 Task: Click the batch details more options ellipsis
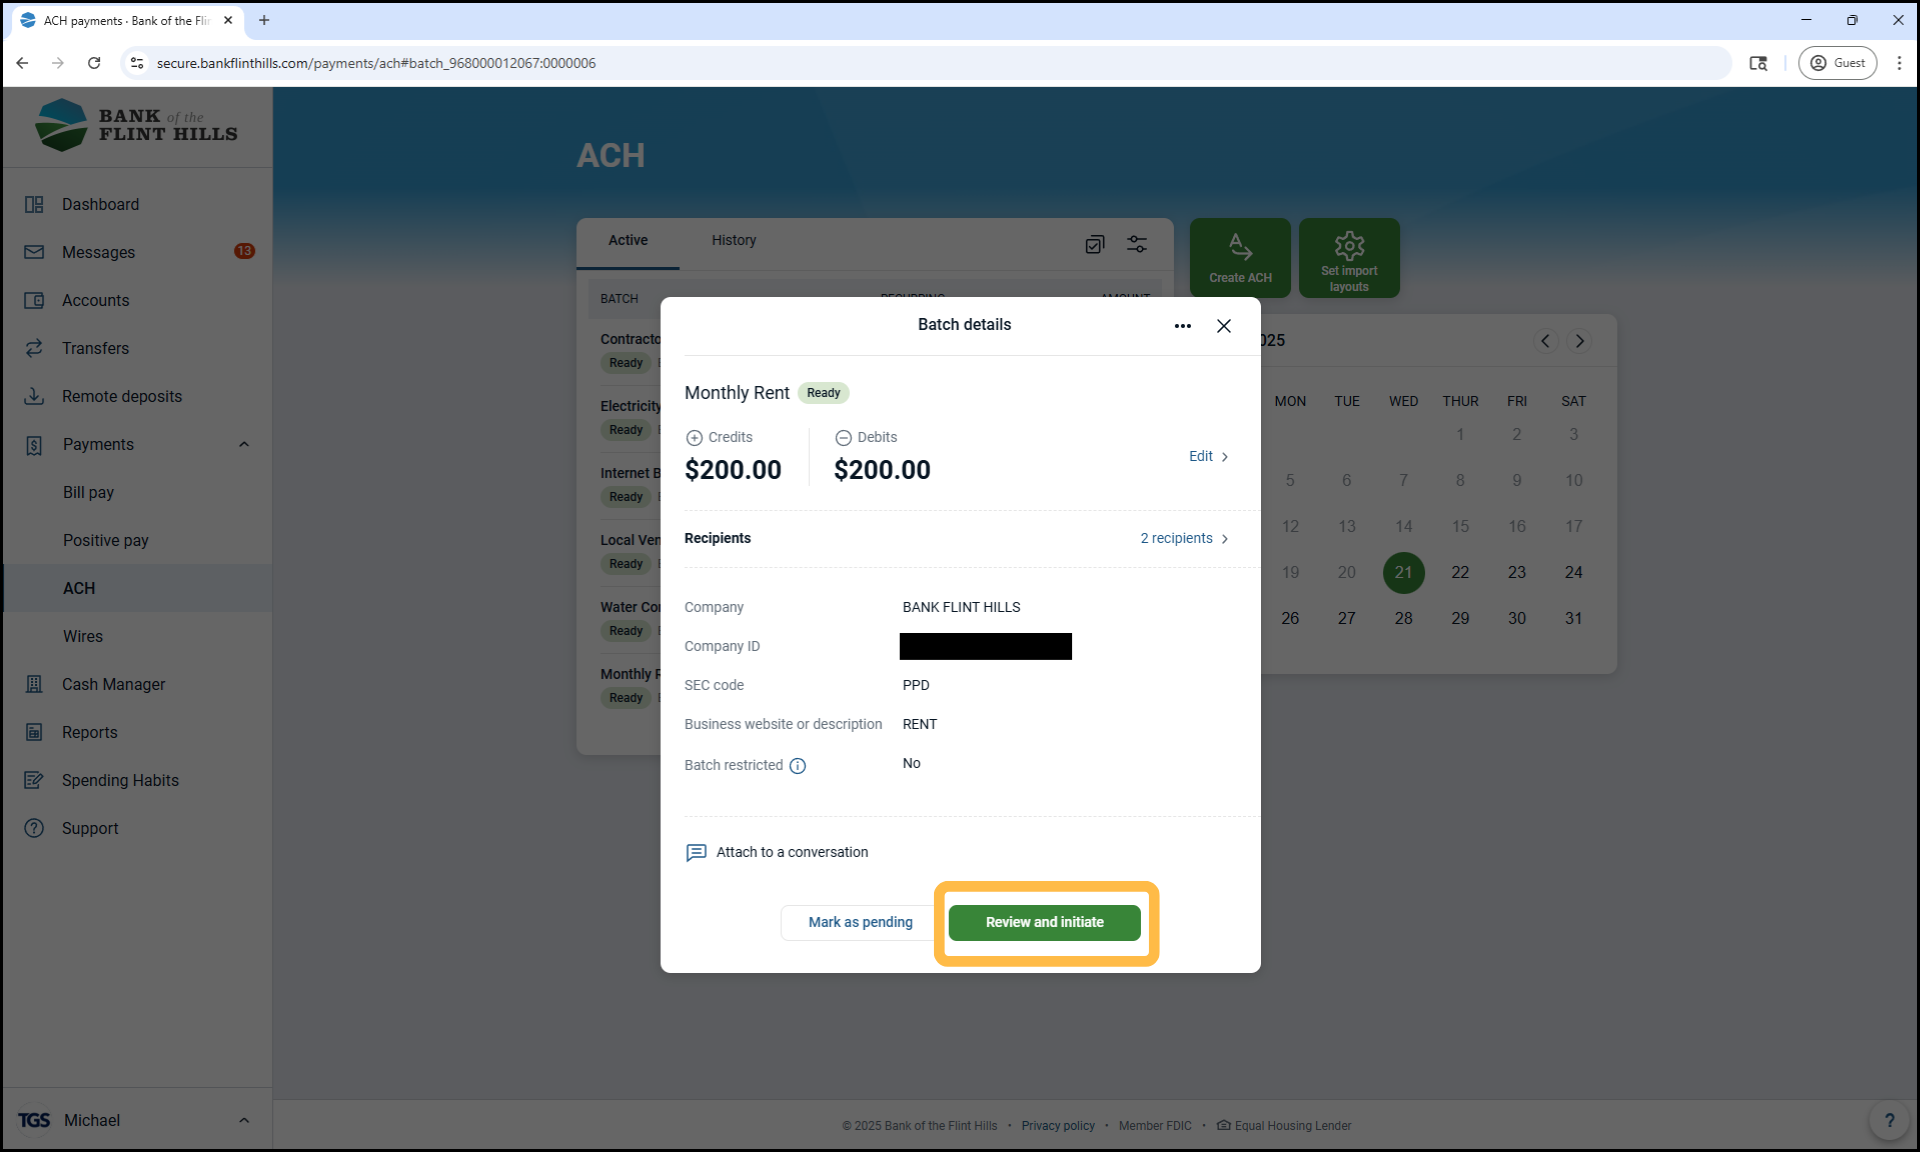pyautogui.click(x=1182, y=326)
